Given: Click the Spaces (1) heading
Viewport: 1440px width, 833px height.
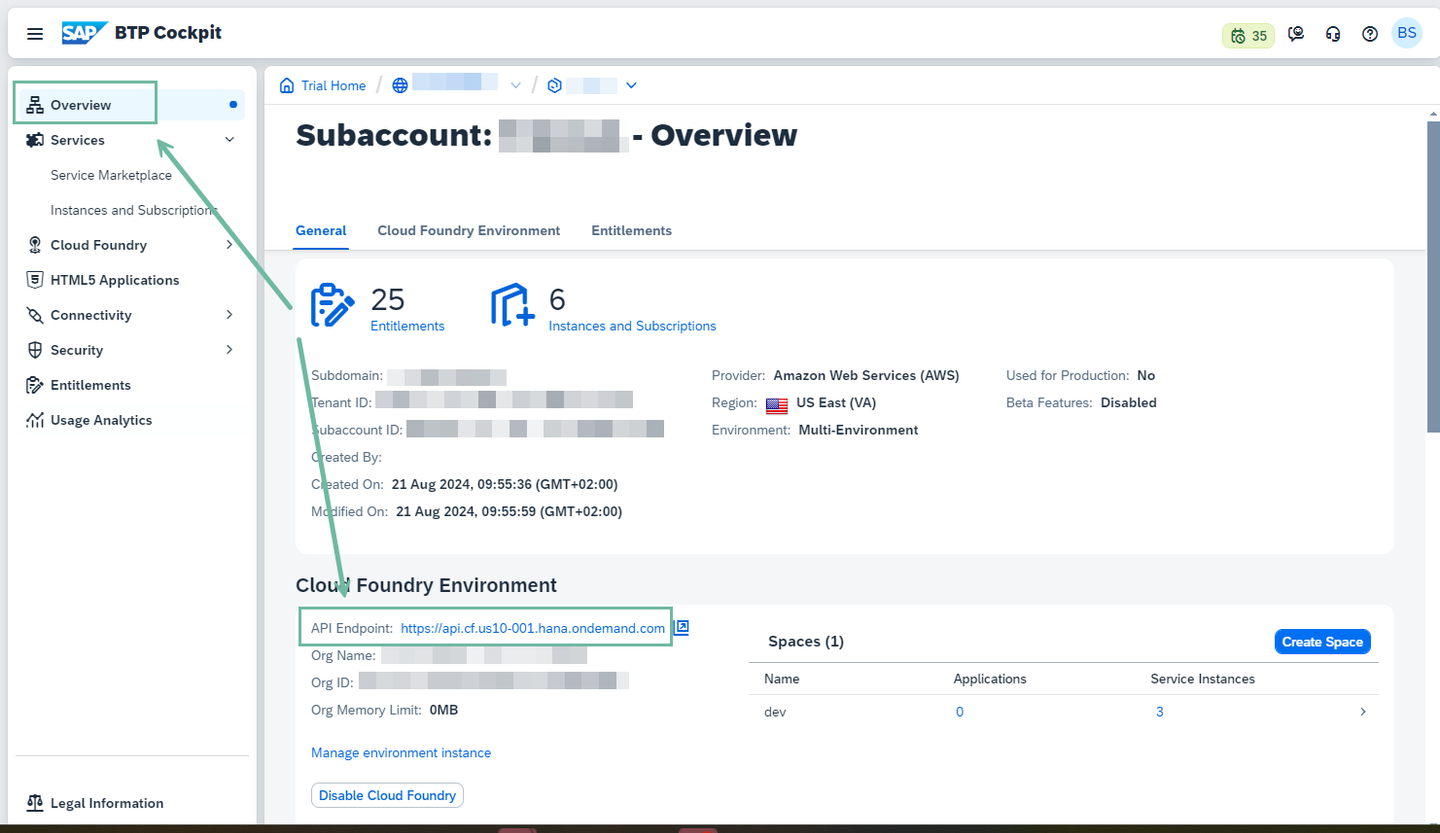Looking at the screenshot, I should click(x=806, y=642).
